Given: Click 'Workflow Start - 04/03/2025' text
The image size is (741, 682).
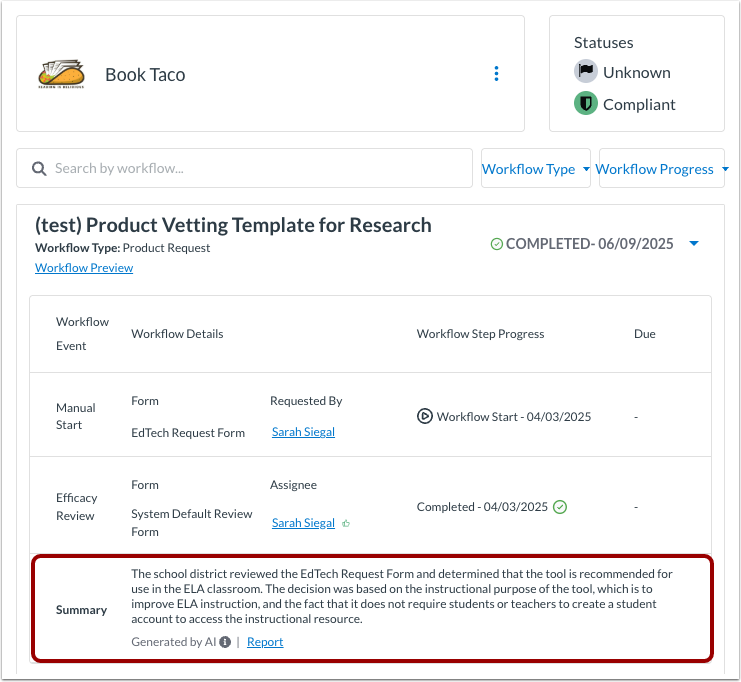Looking at the screenshot, I should point(514,417).
